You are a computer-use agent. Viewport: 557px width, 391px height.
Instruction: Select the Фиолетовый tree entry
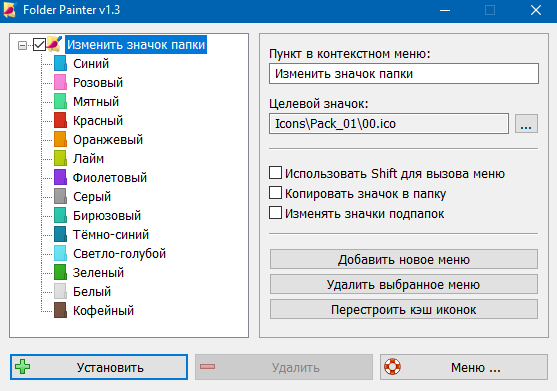110,178
